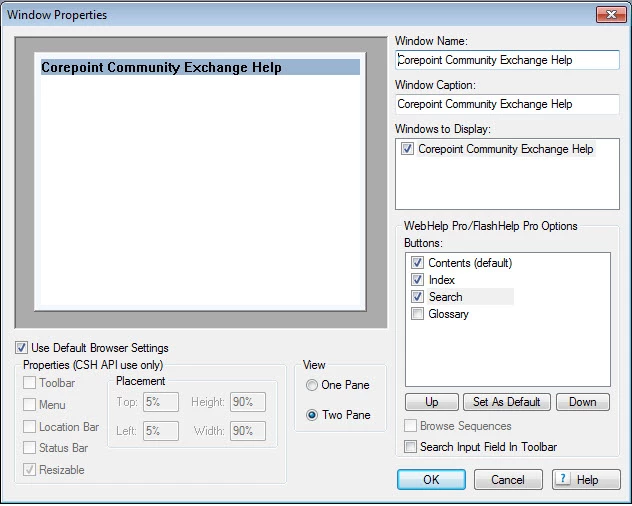The height and width of the screenshot is (506, 632).
Task: Select the Index label in Buttons list
Action: click(442, 280)
